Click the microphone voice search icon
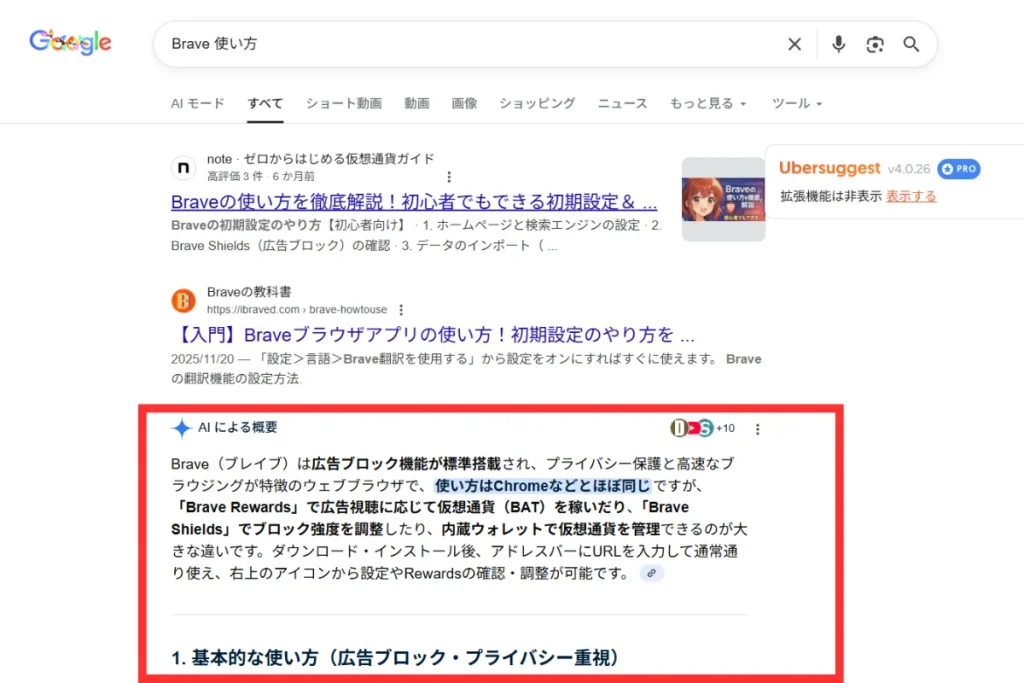1024x683 pixels. [838, 44]
